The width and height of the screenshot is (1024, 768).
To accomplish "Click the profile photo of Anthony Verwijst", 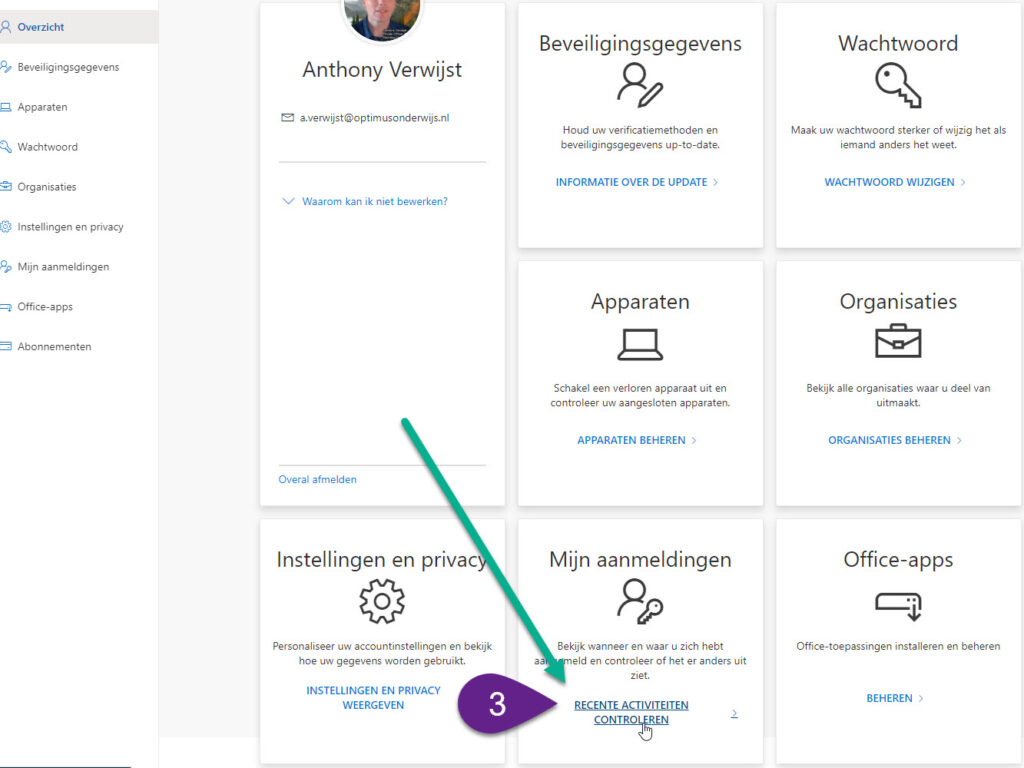I will (382, 17).
